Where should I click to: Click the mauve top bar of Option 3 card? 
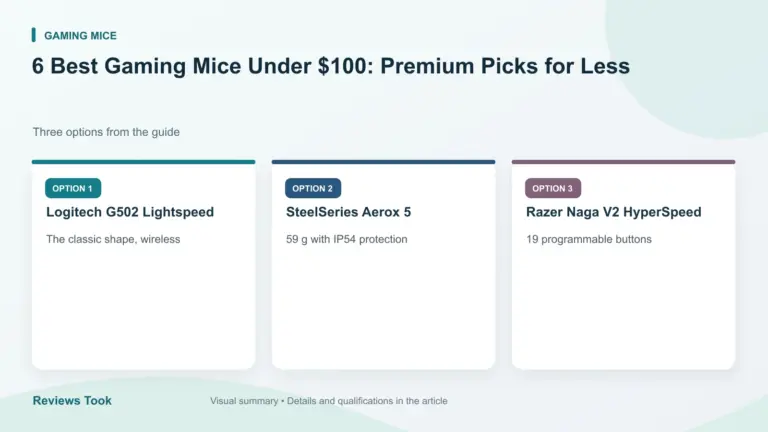(x=624, y=162)
